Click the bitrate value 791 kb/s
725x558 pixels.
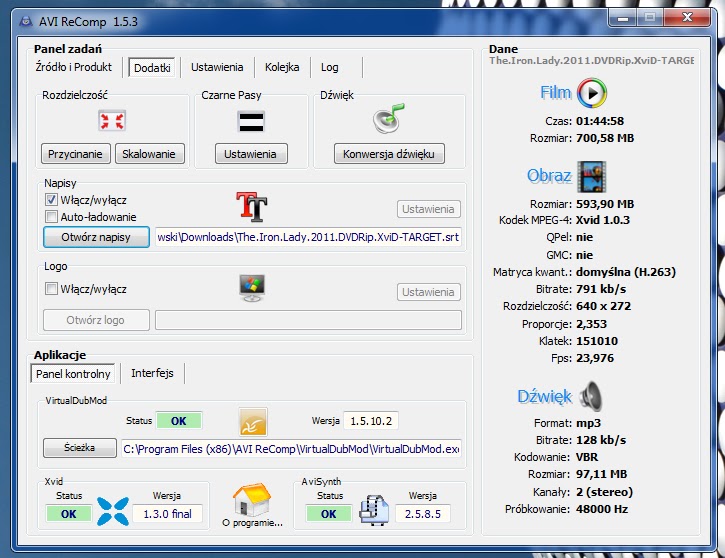[x=601, y=289]
